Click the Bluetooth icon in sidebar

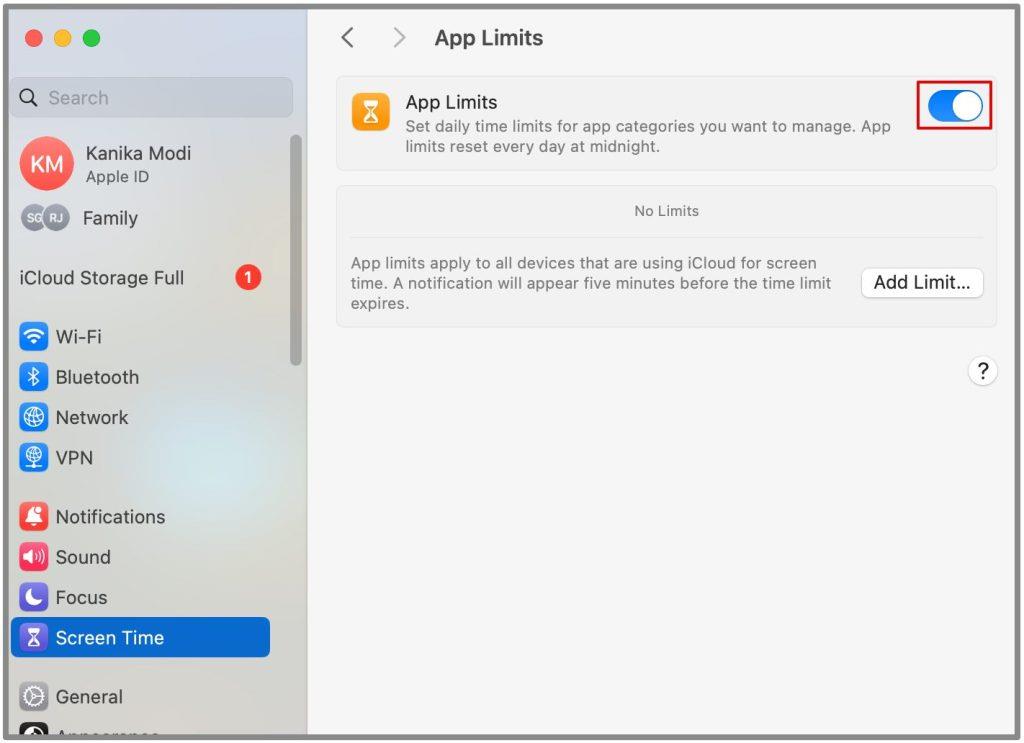pos(33,377)
